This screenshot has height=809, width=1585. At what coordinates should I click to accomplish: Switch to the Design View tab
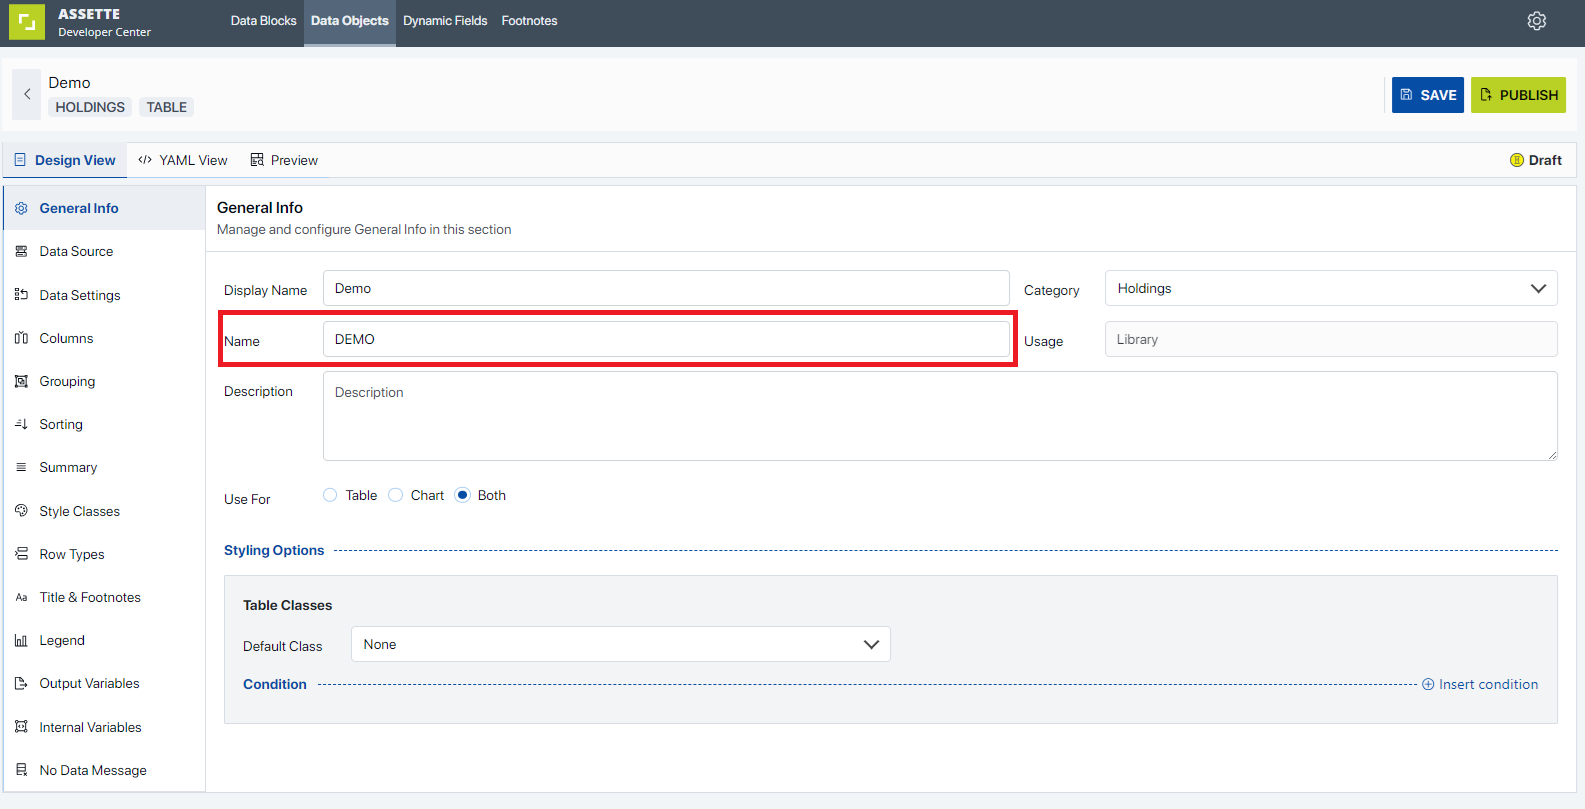(x=65, y=160)
